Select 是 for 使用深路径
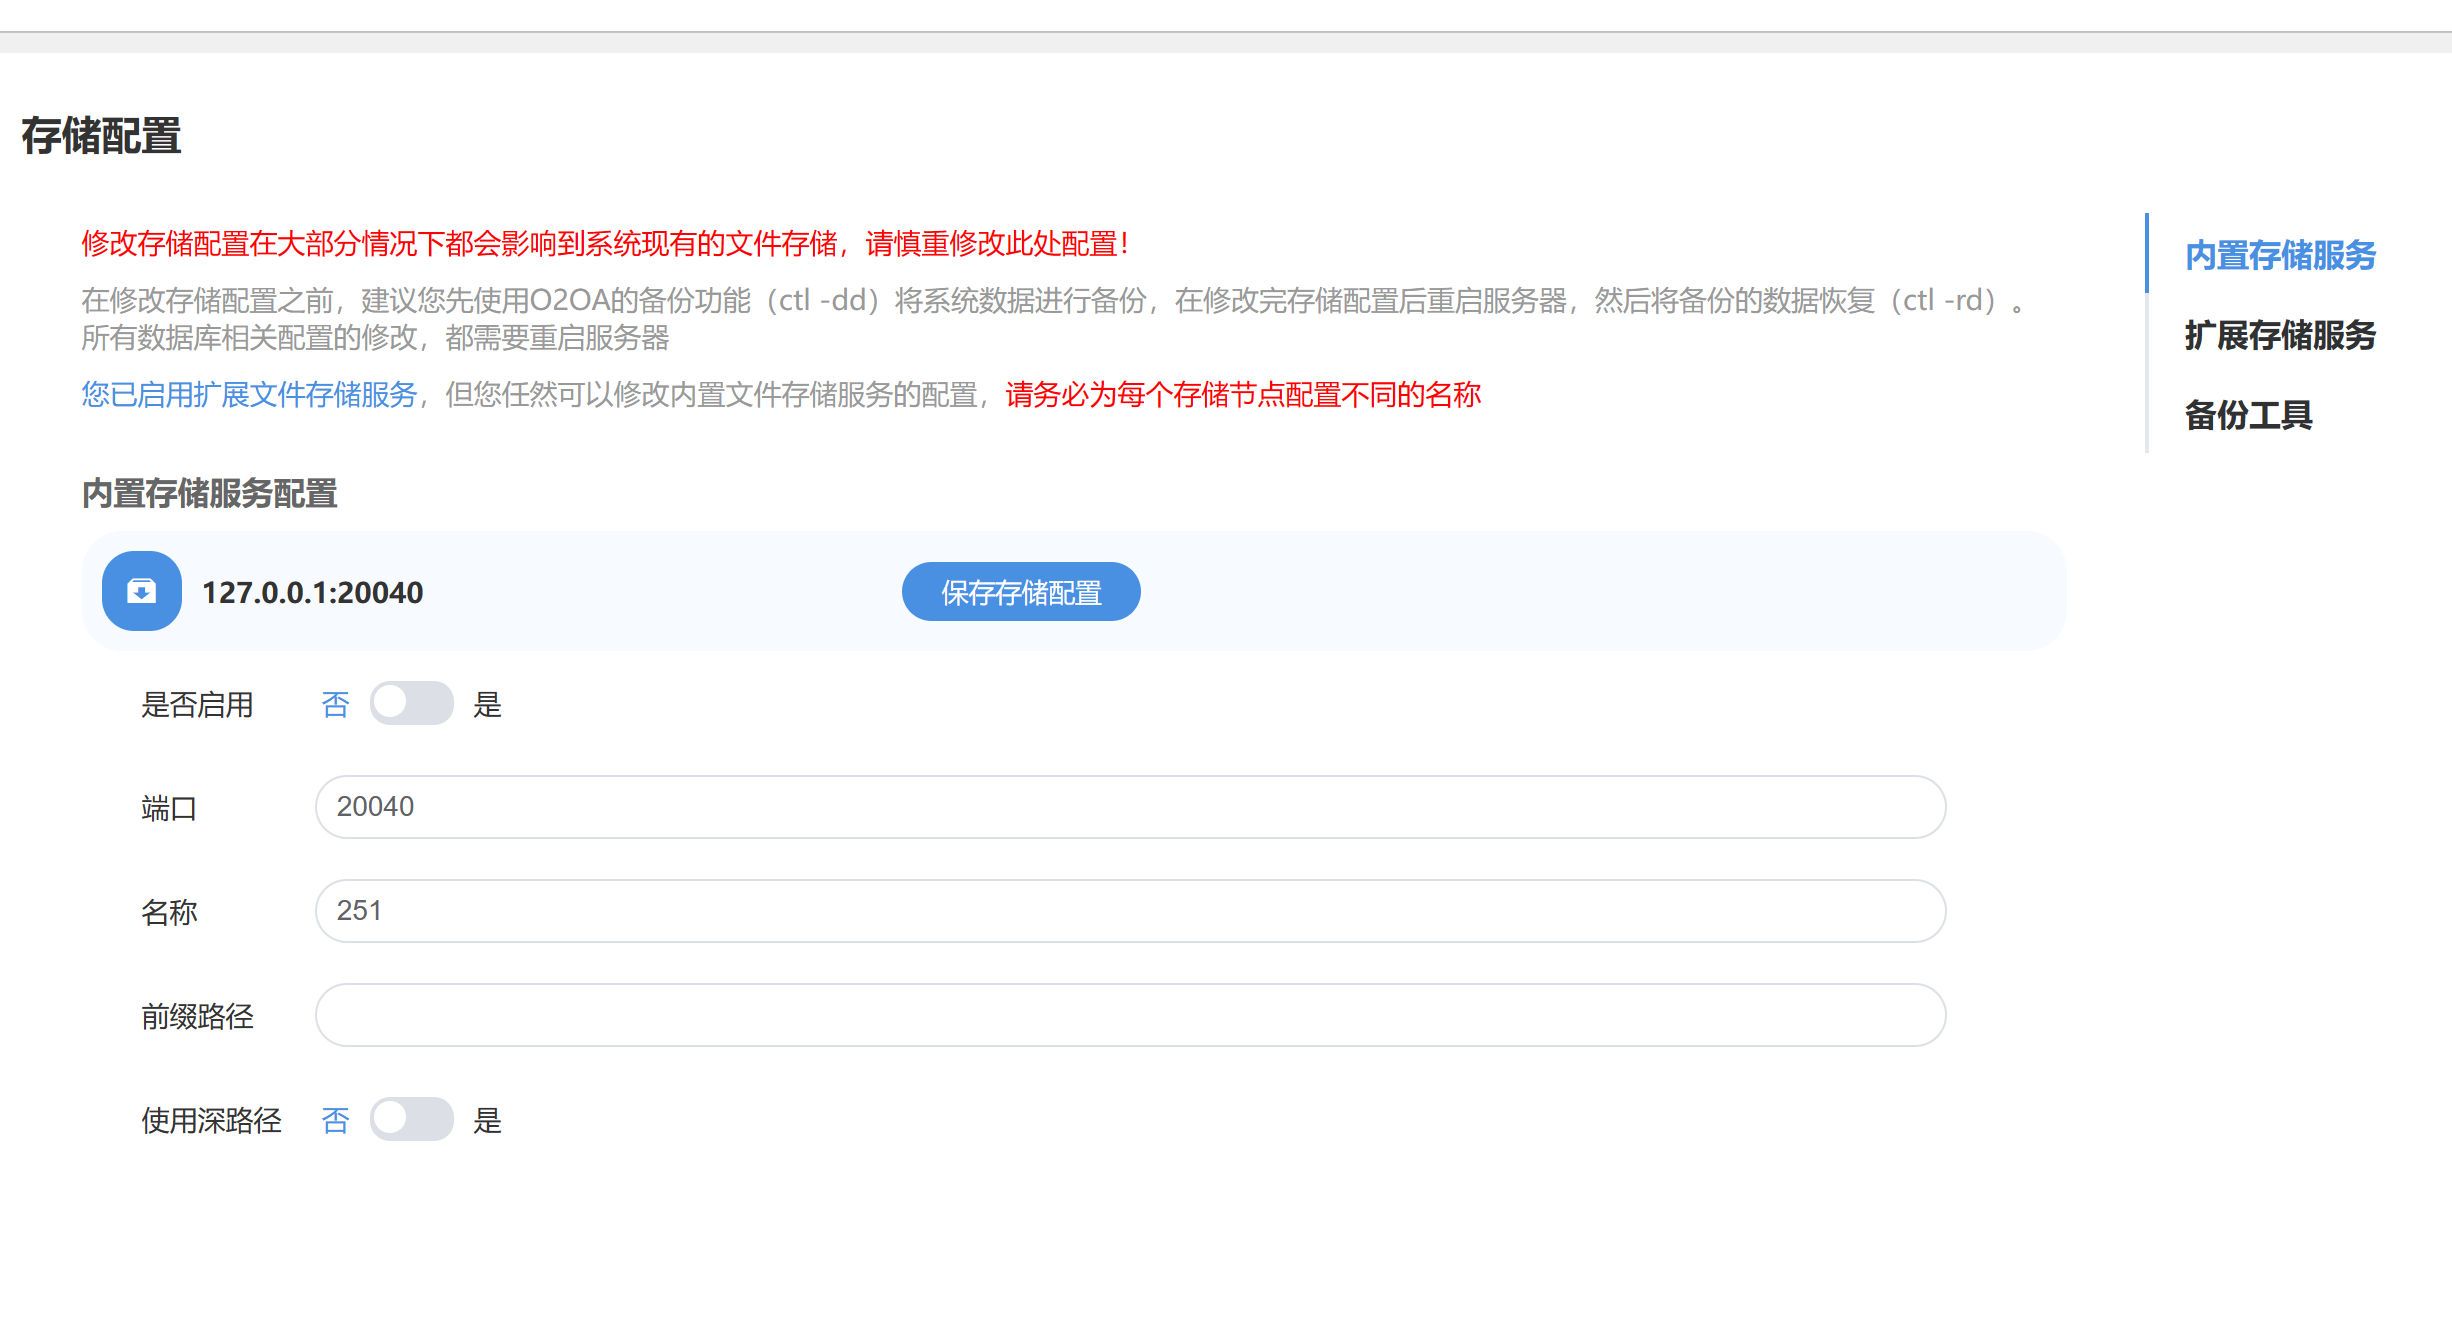Screen dimensions: 2452x1341 pyautogui.click(x=487, y=1121)
